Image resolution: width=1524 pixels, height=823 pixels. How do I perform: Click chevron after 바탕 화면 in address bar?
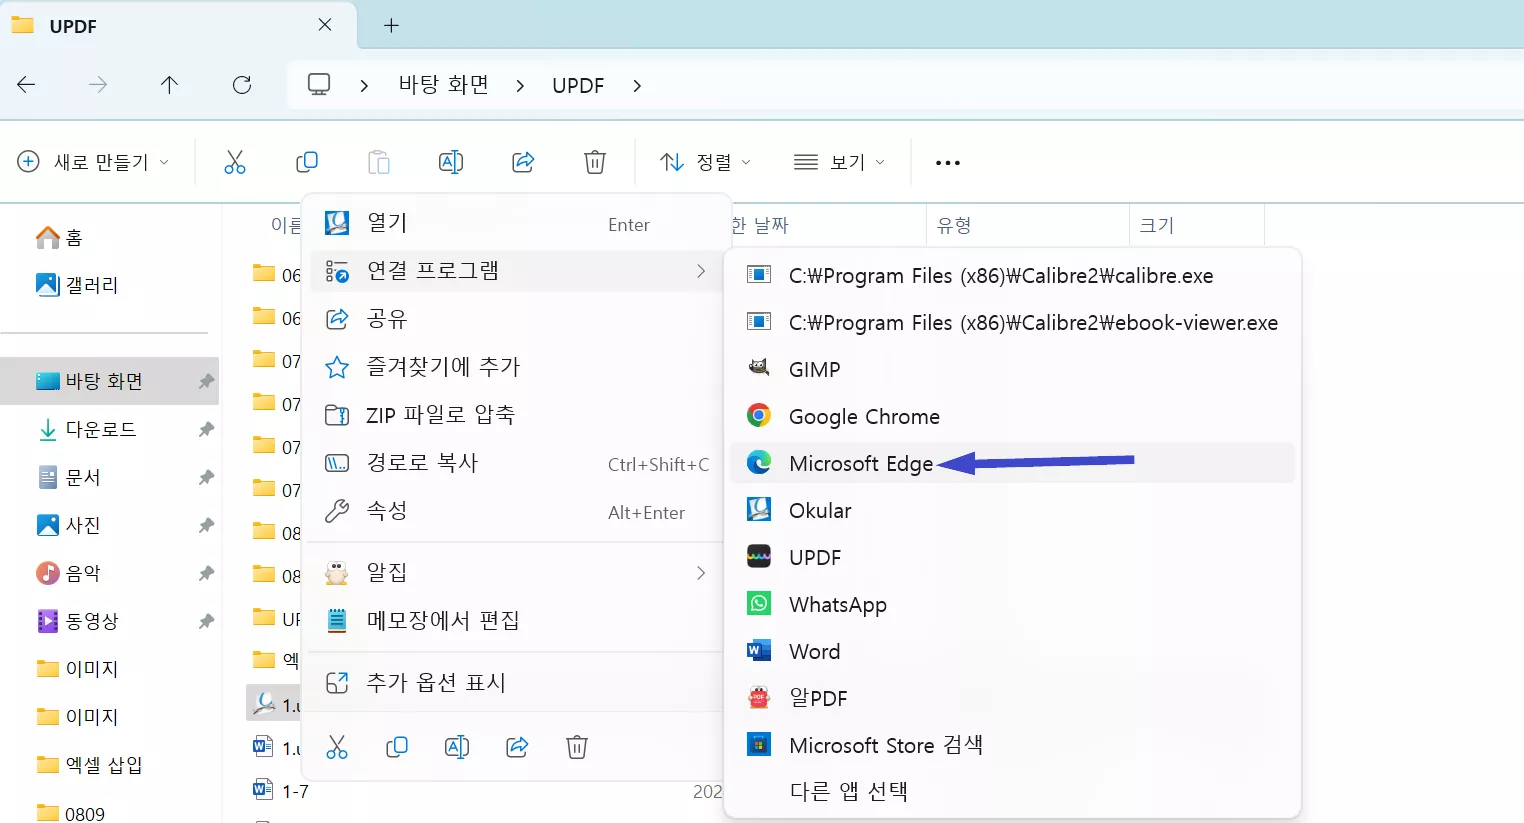click(x=520, y=86)
